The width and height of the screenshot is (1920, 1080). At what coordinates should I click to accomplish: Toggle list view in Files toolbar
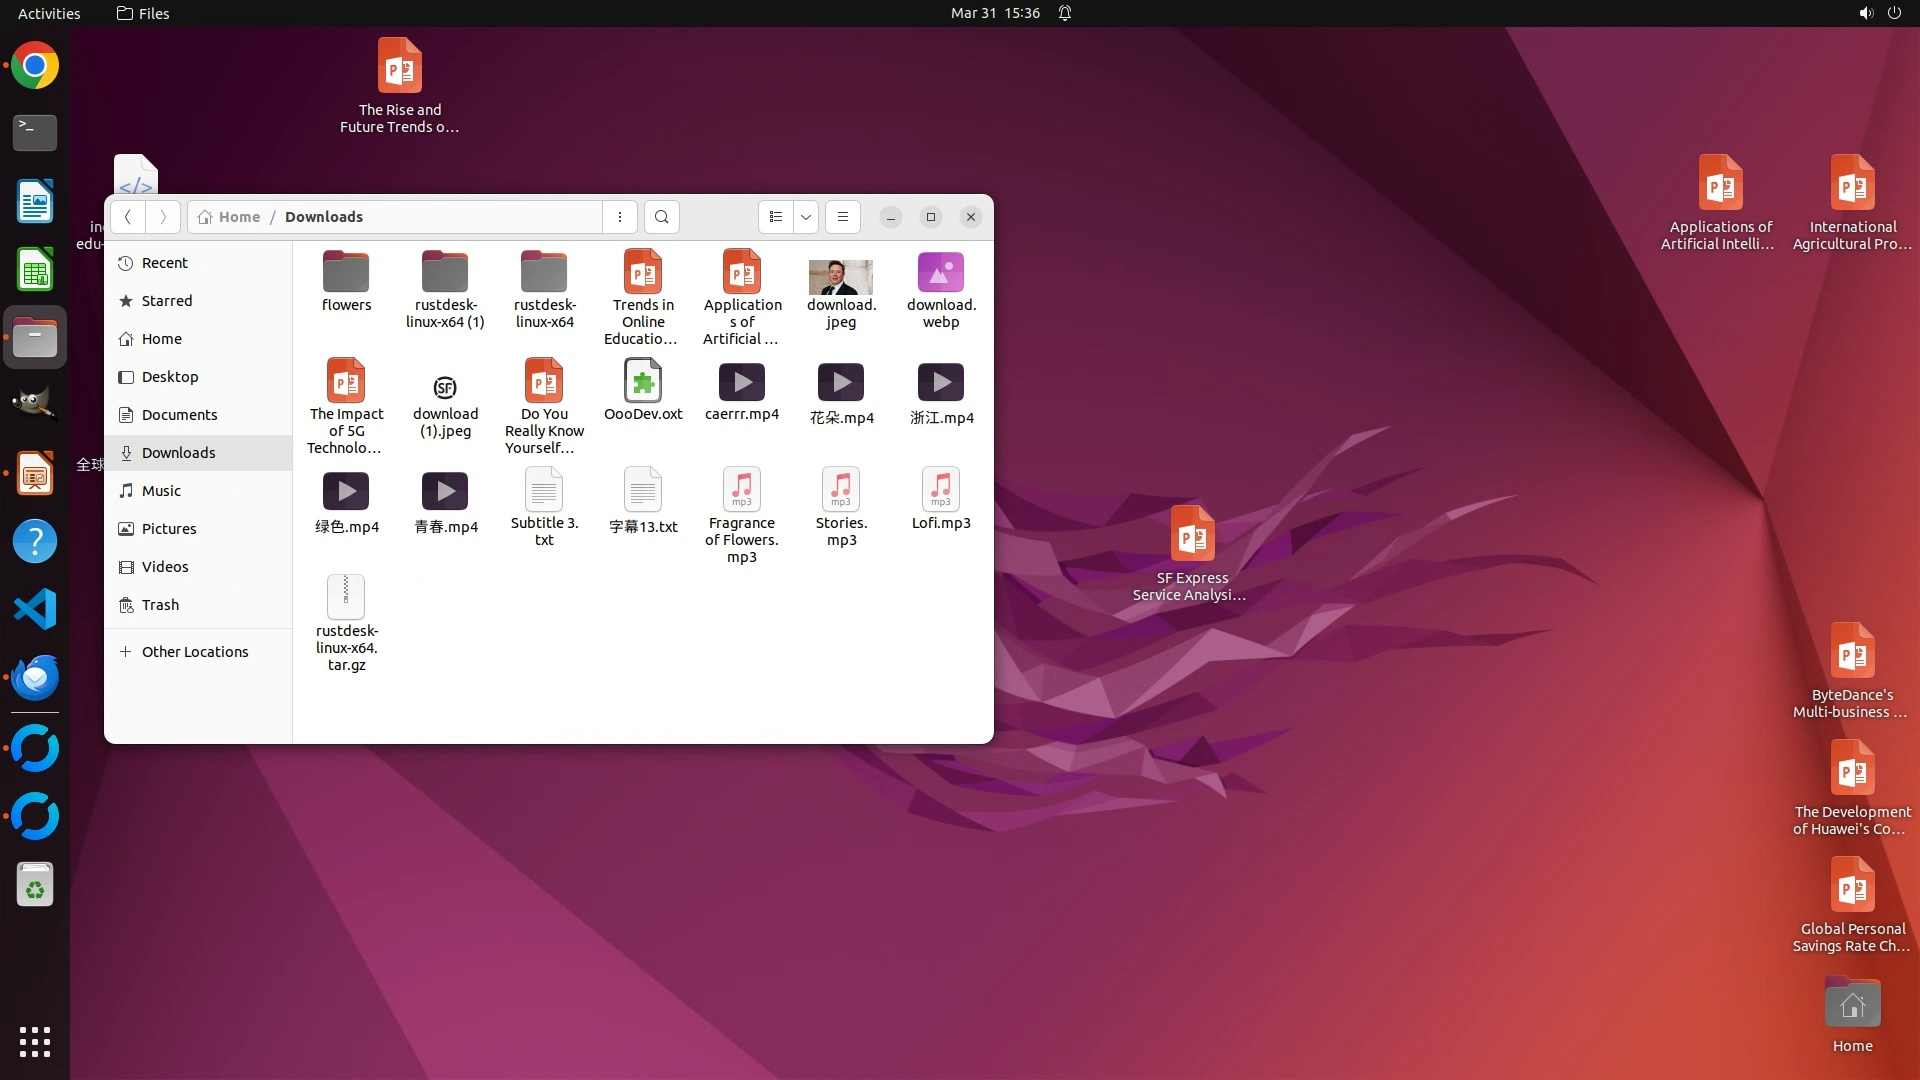pos(776,217)
